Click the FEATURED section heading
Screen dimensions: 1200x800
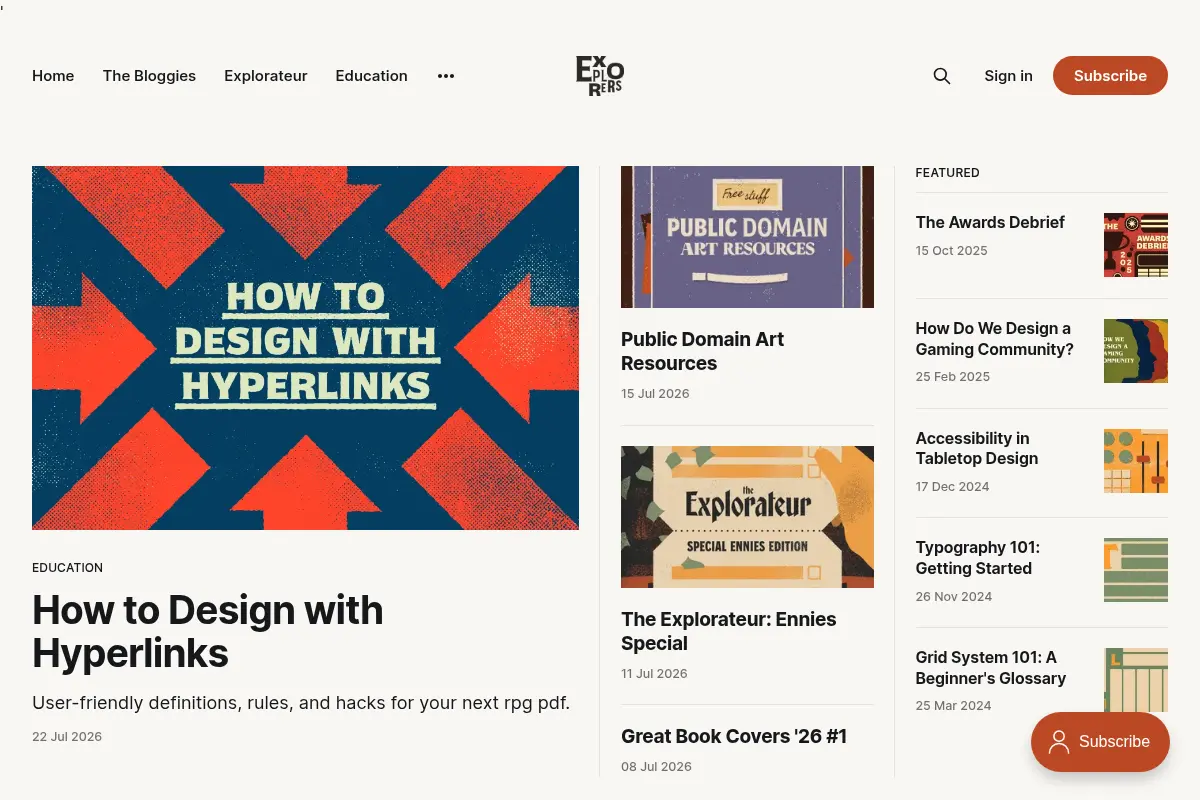[947, 173]
